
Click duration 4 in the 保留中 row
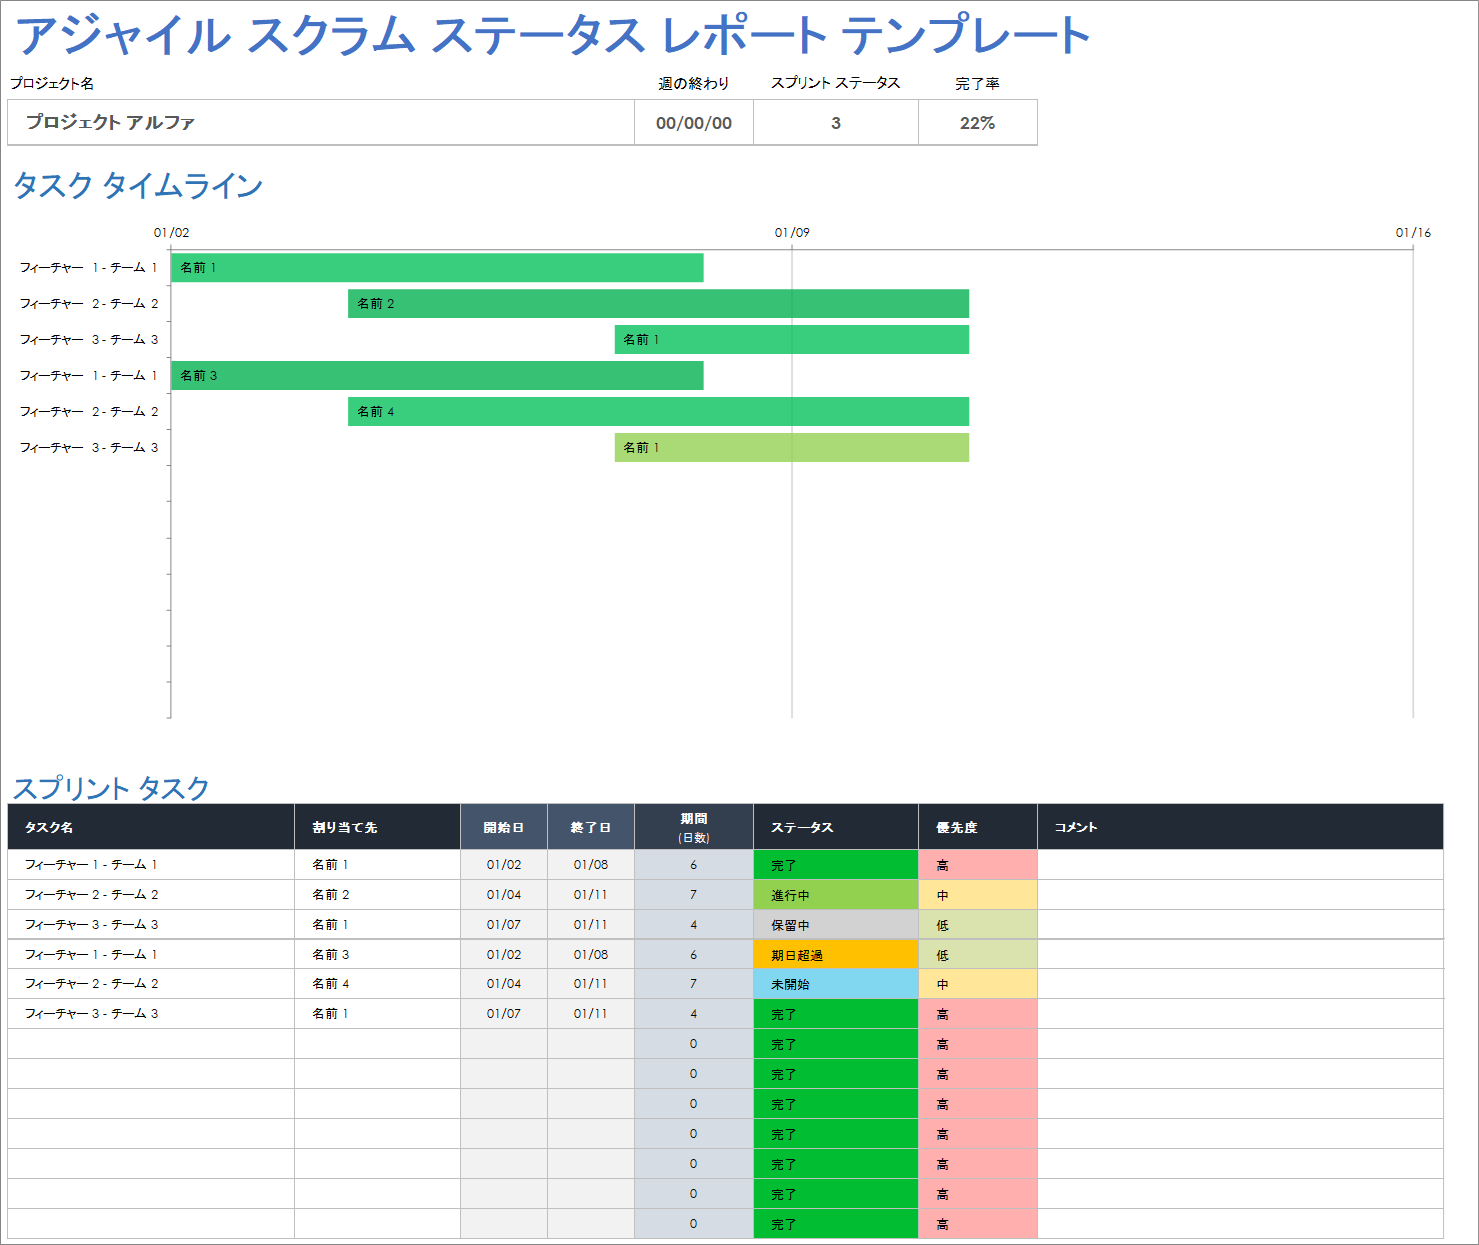[x=694, y=925]
